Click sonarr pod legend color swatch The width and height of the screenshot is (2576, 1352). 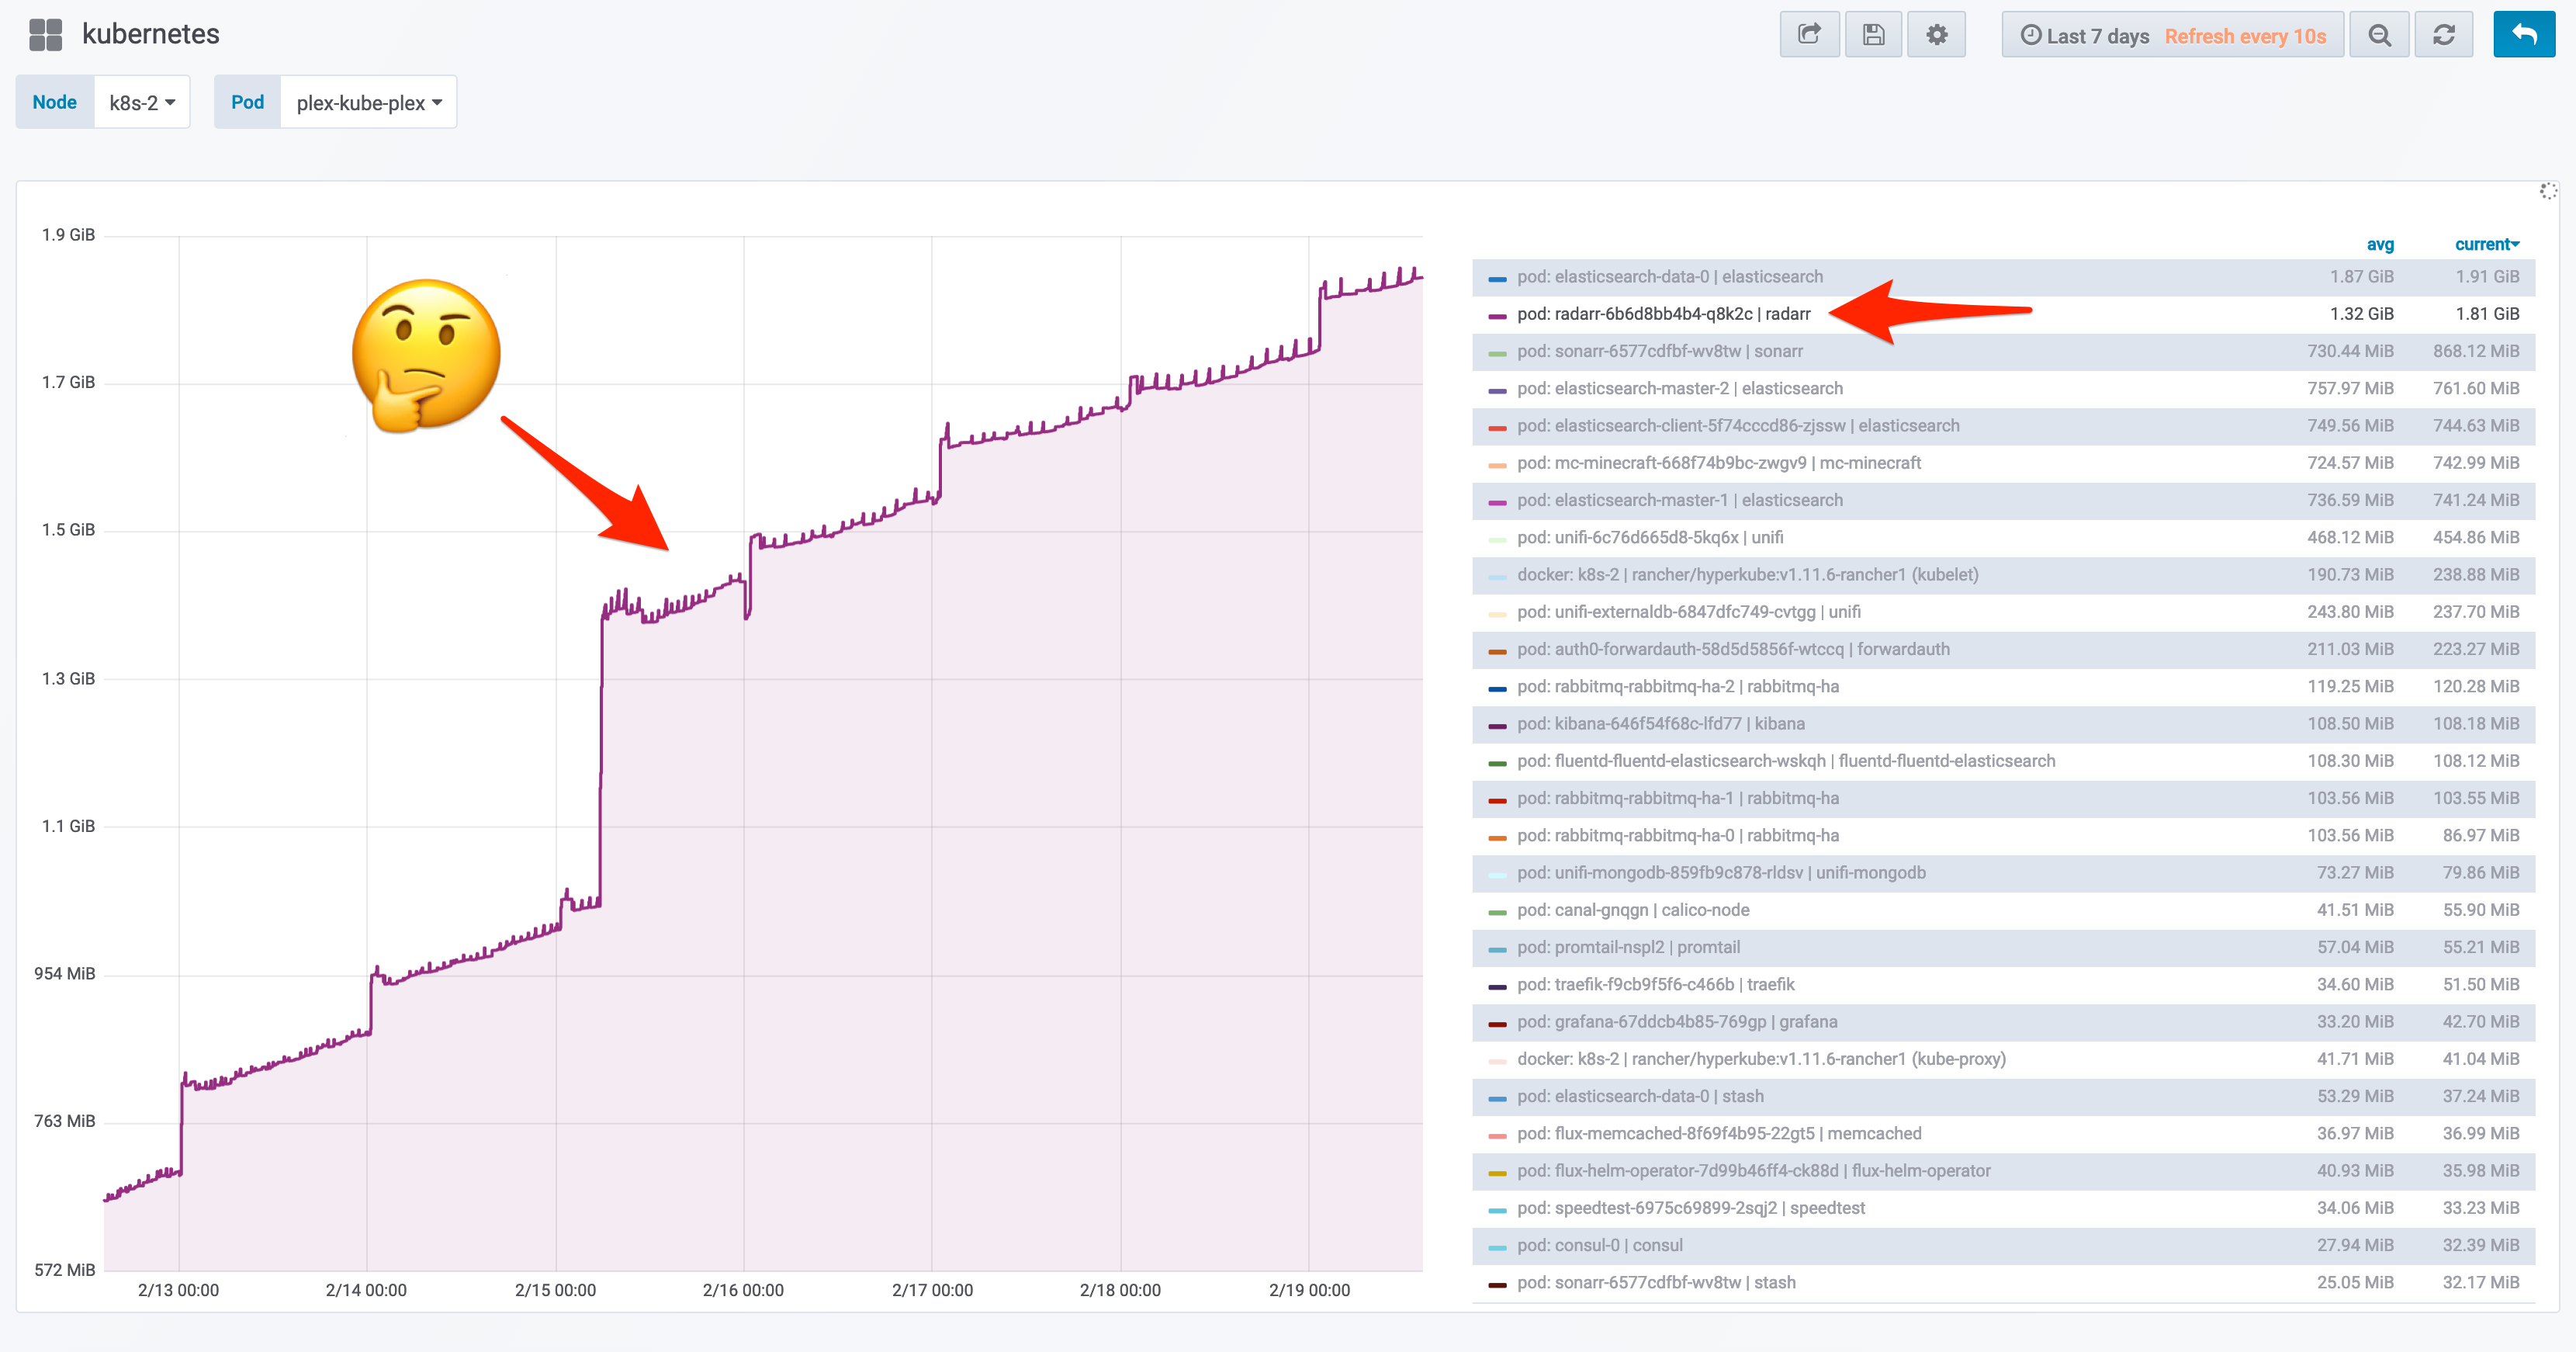pos(1497,352)
